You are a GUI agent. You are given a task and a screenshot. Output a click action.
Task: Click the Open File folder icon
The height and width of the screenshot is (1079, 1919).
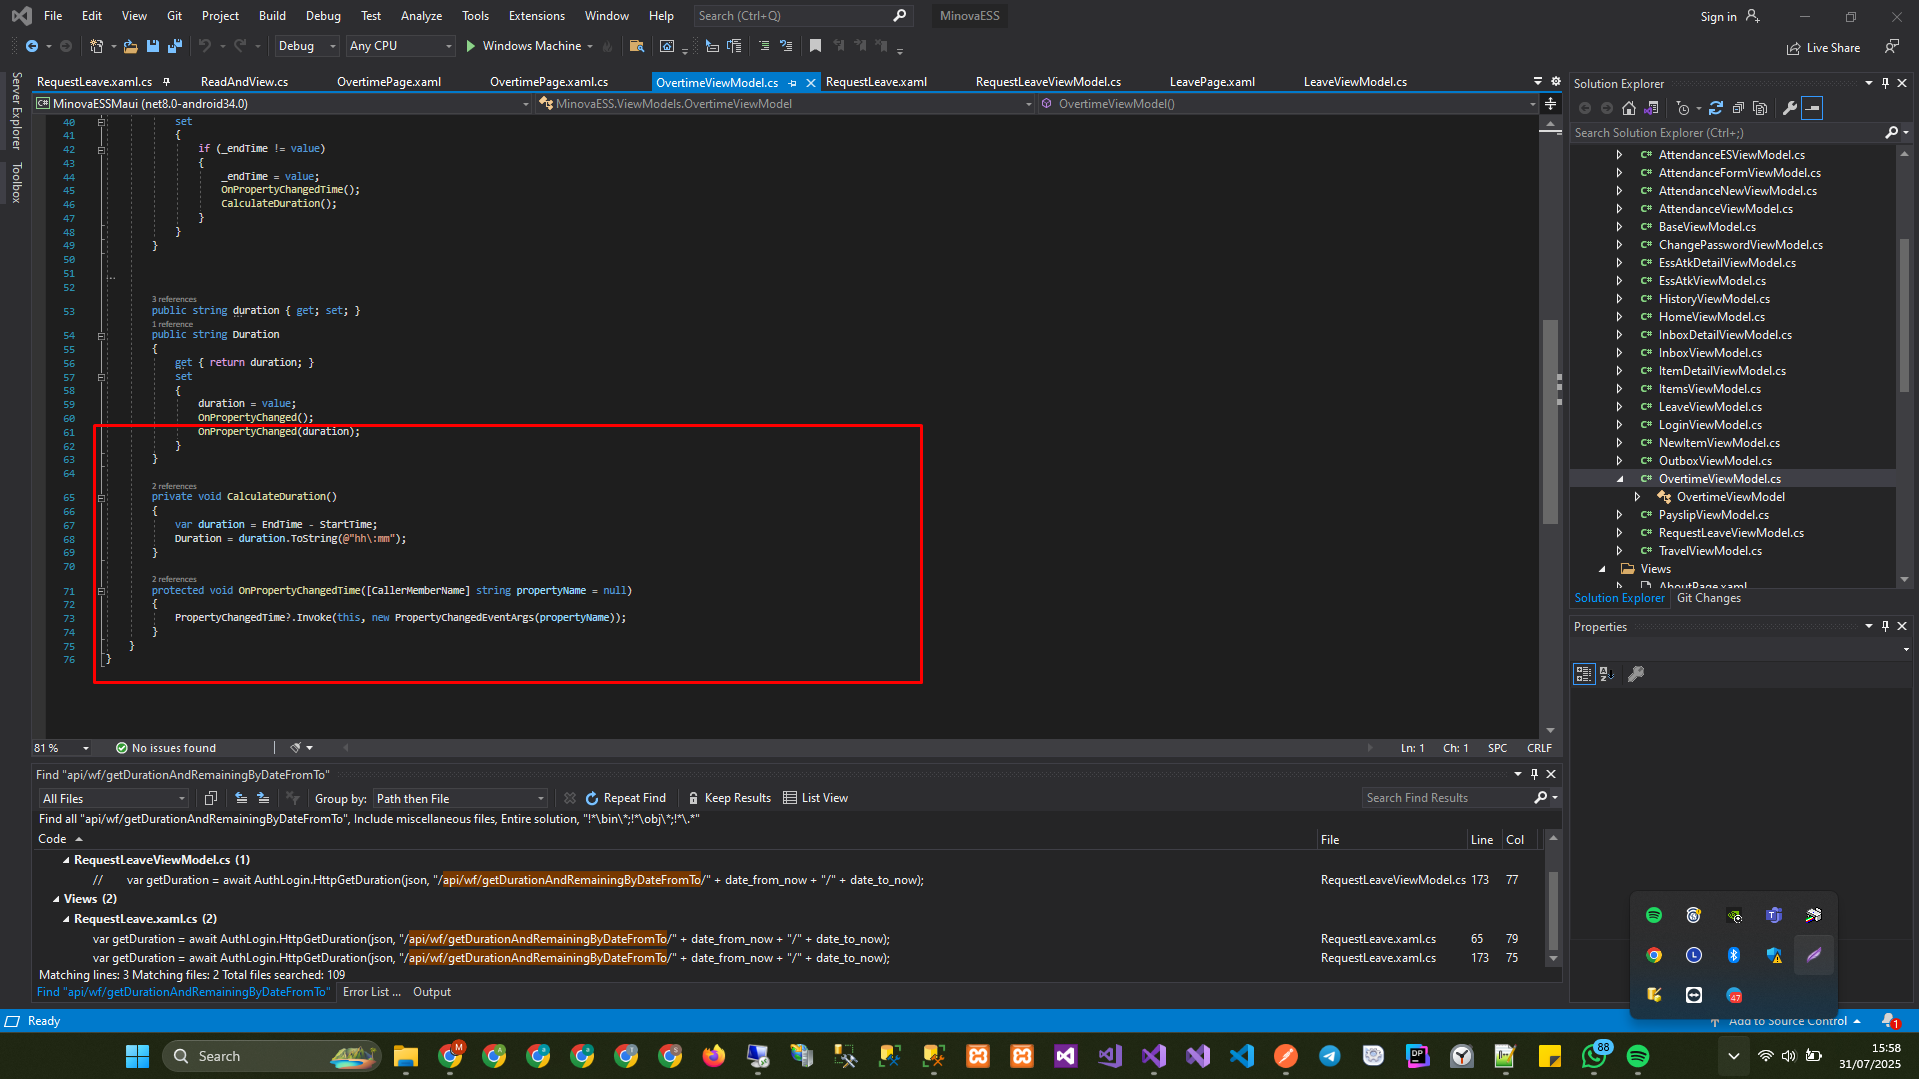(x=130, y=46)
